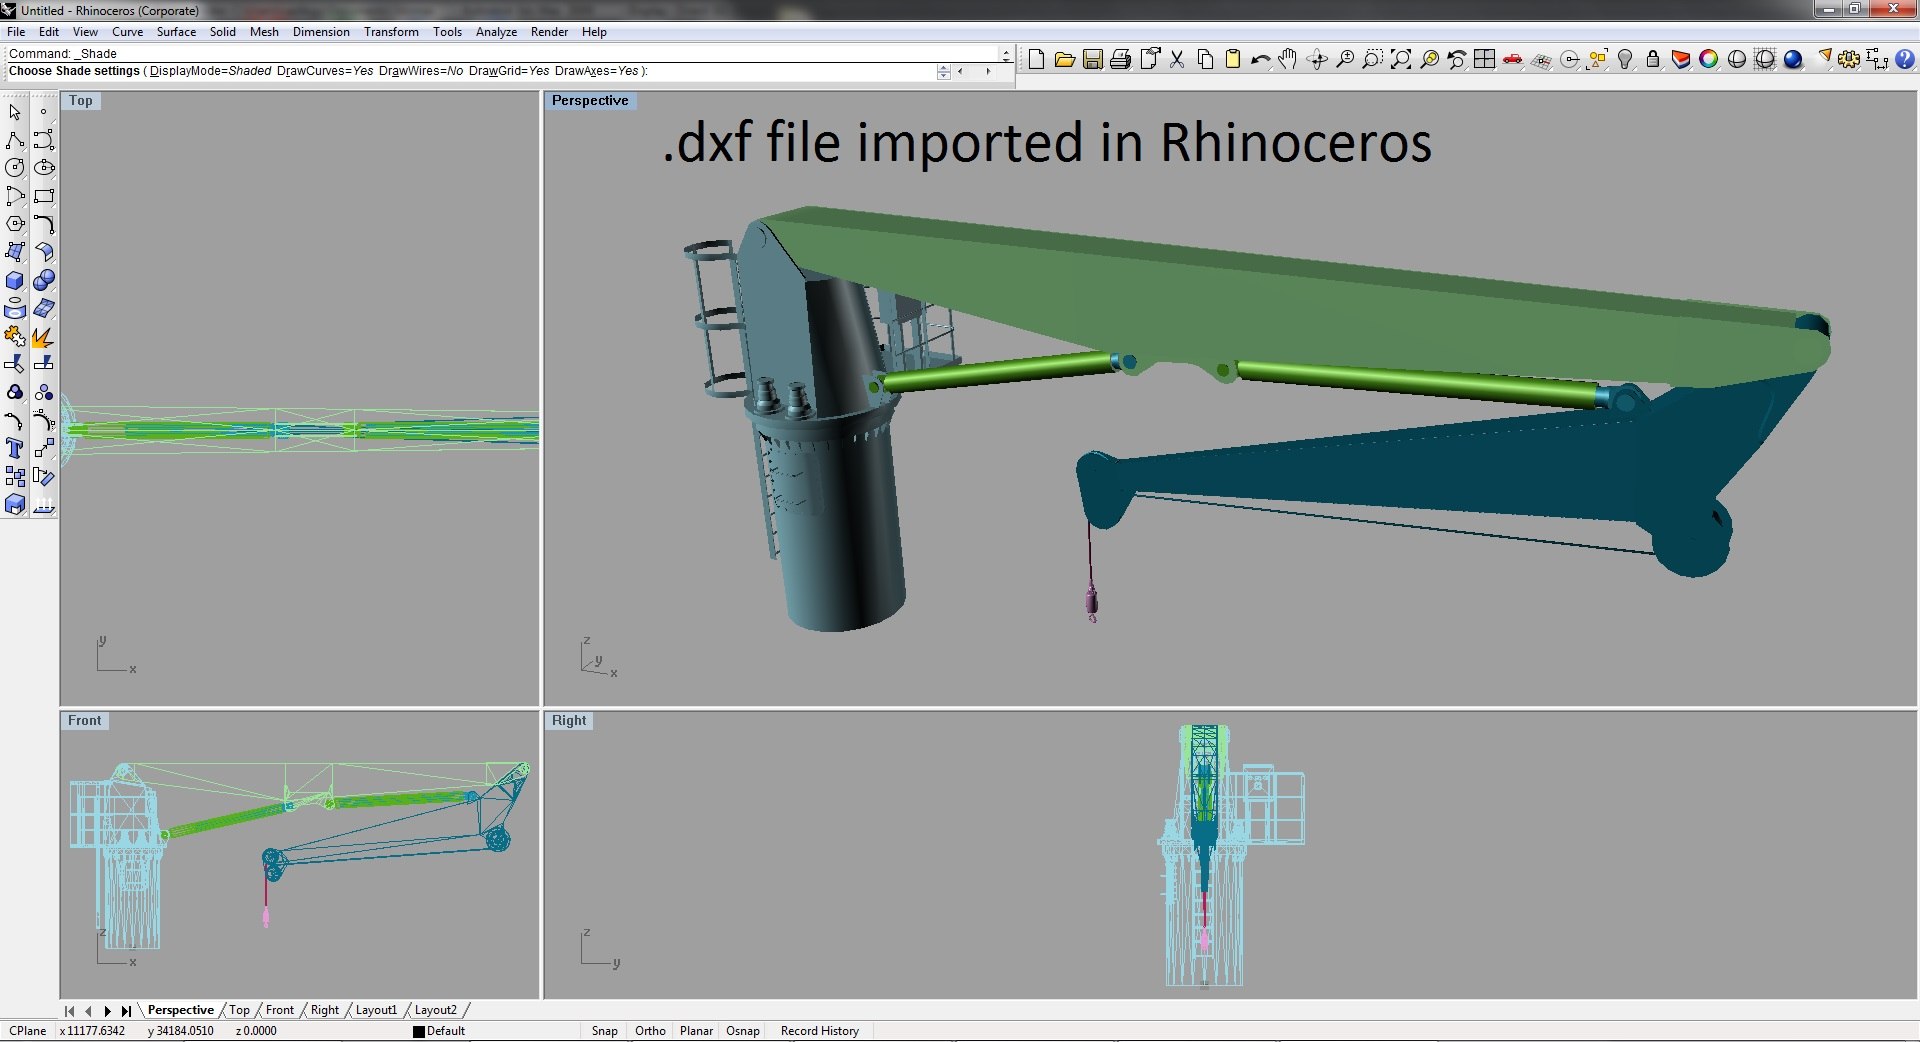Select the Rotate view tool

[1317, 60]
